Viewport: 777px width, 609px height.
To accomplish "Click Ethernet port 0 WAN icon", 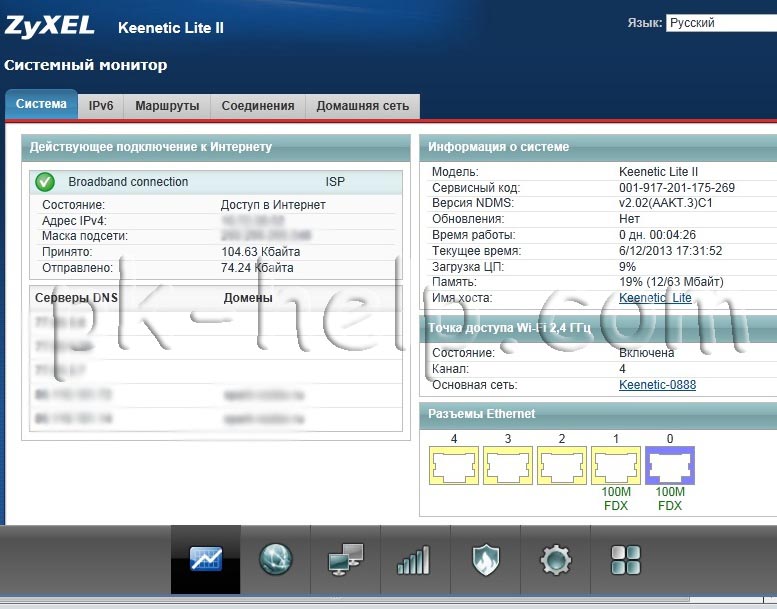I will coord(670,465).
